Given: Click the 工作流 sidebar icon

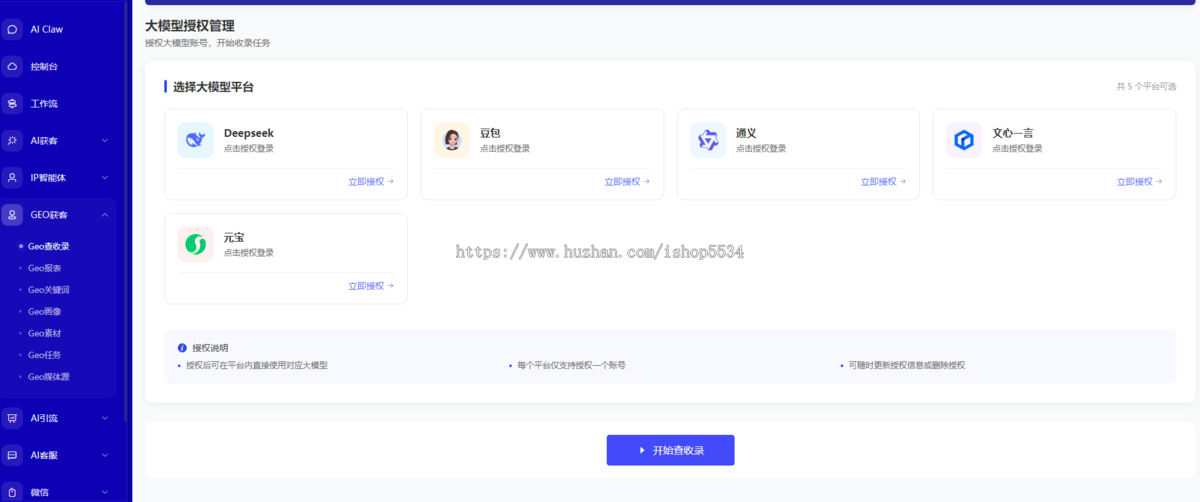Looking at the screenshot, I should pos(12,103).
